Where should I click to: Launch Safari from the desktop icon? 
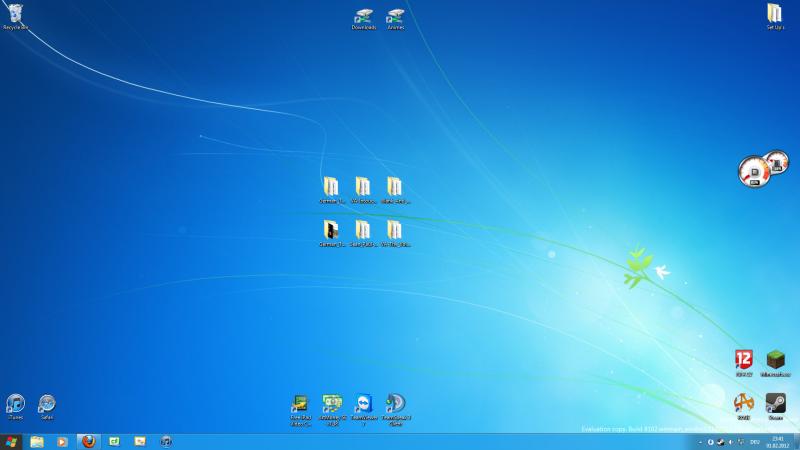coord(46,404)
